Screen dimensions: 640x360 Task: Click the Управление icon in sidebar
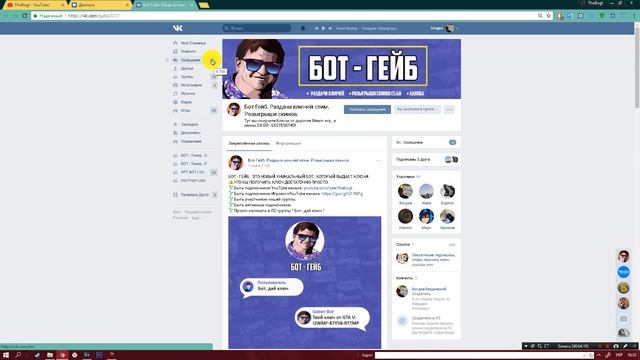click(x=175, y=141)
